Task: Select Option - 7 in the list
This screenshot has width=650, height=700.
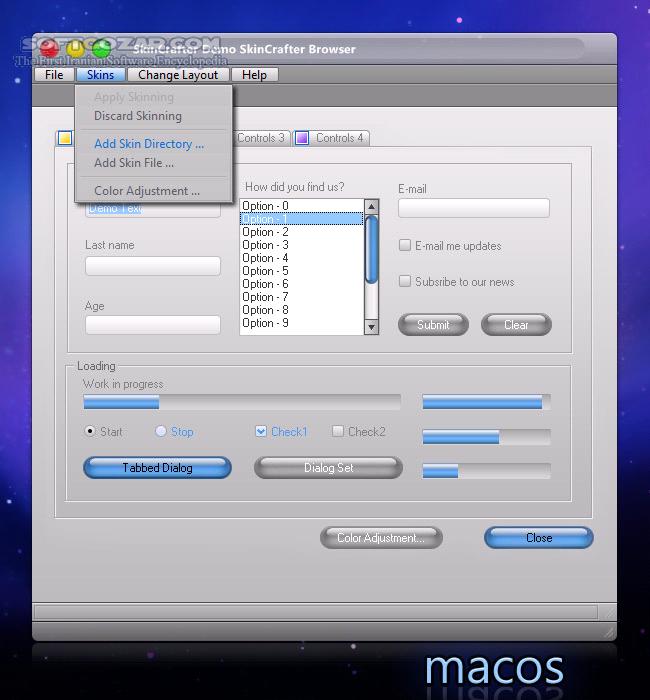Action: click(x=302, y=296)
